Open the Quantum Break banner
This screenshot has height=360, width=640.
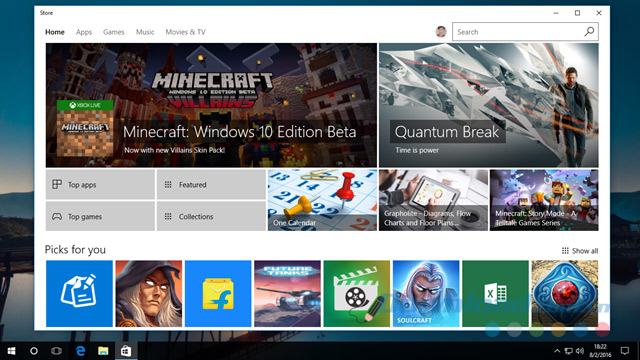489,105
